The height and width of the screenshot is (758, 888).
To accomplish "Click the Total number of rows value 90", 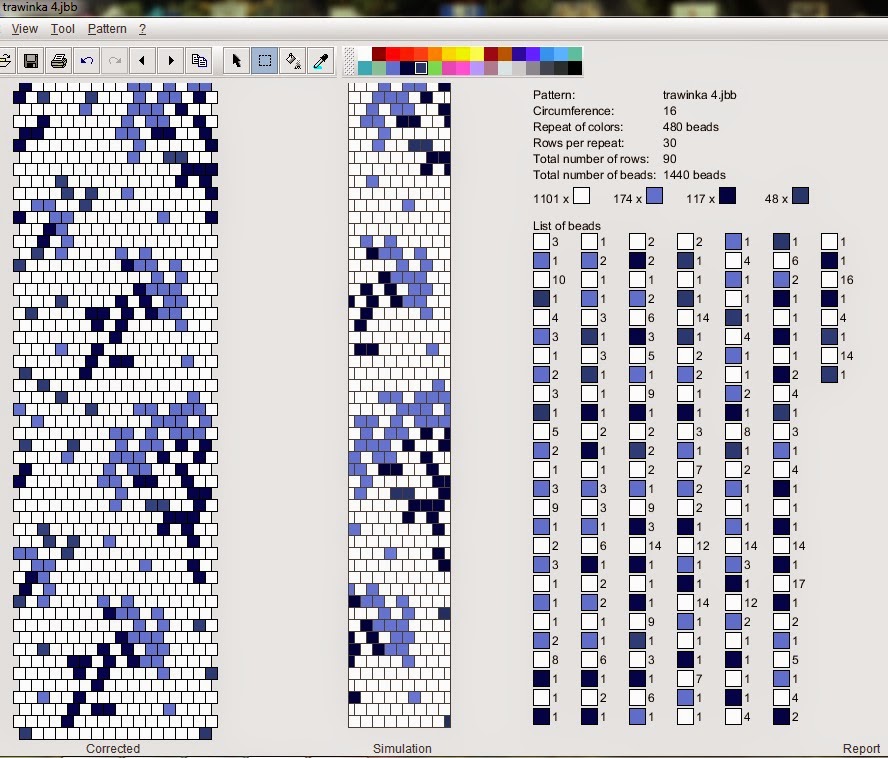I will click(669, 159).
